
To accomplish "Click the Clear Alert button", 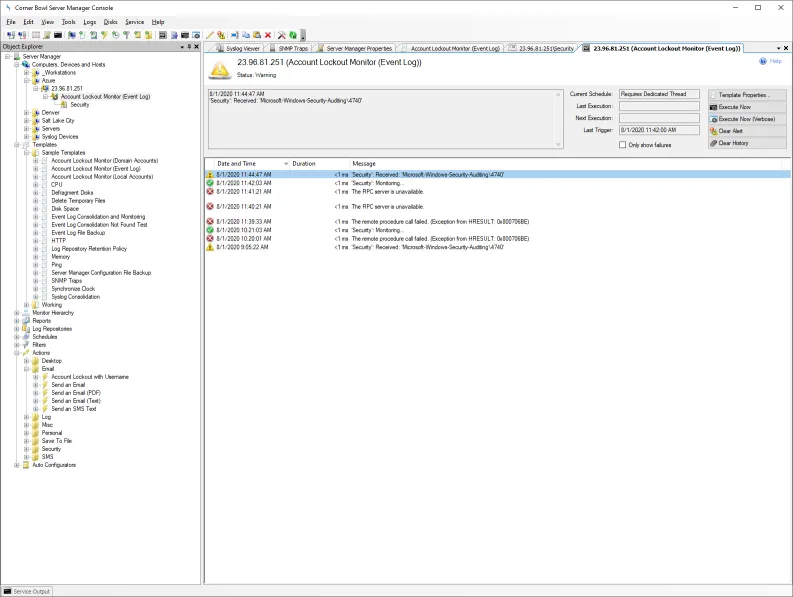I will (x=747, y=131).
